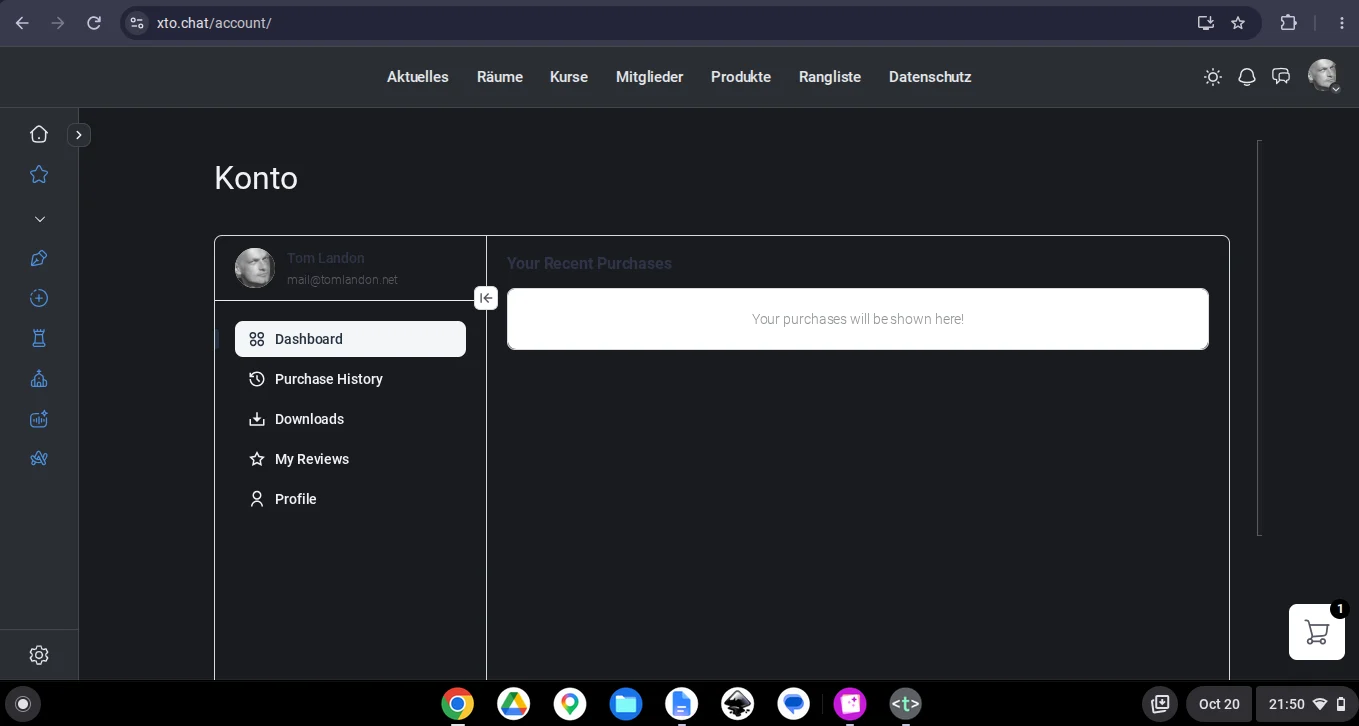Bookmark this page with the star icon
Viewport: 1359px width, 726px height.
pyautogui.click(x=1238, y=23)
